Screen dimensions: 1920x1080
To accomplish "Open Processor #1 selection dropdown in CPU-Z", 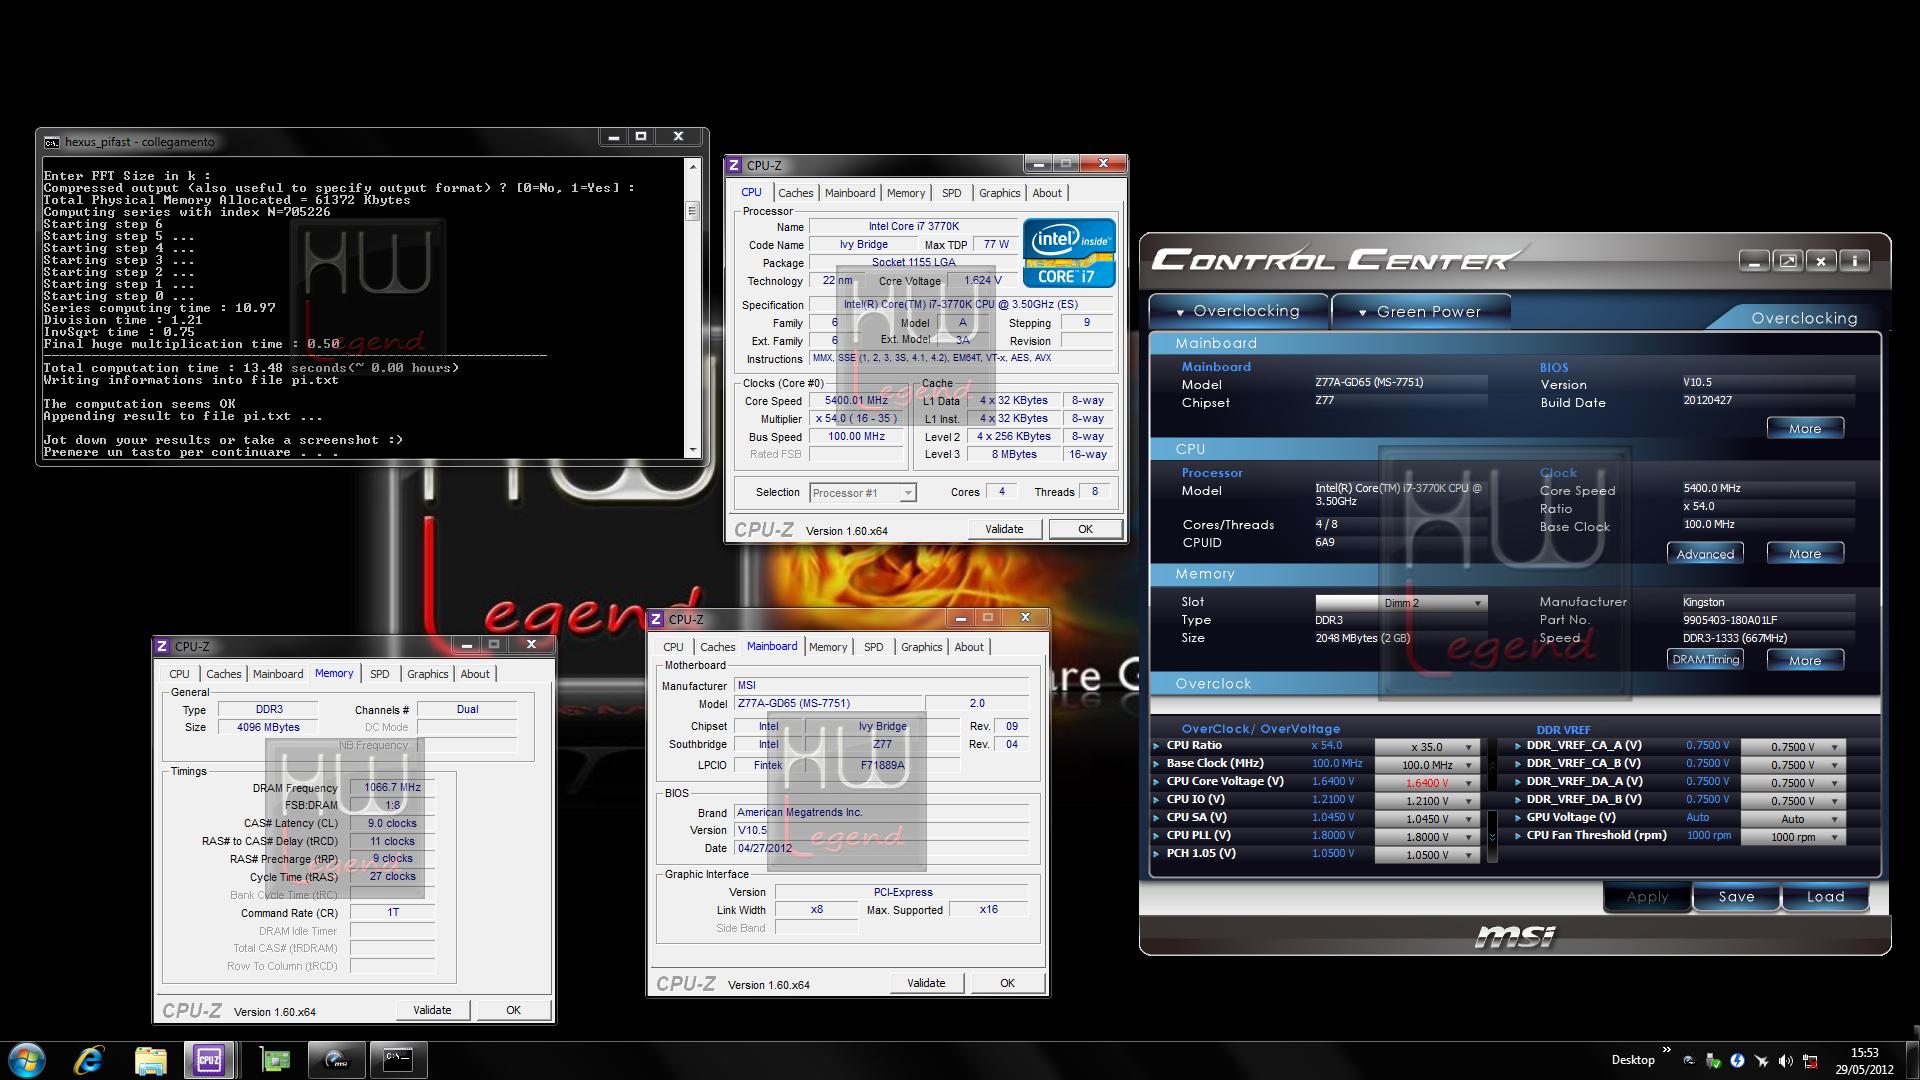I will click(863, 493).
